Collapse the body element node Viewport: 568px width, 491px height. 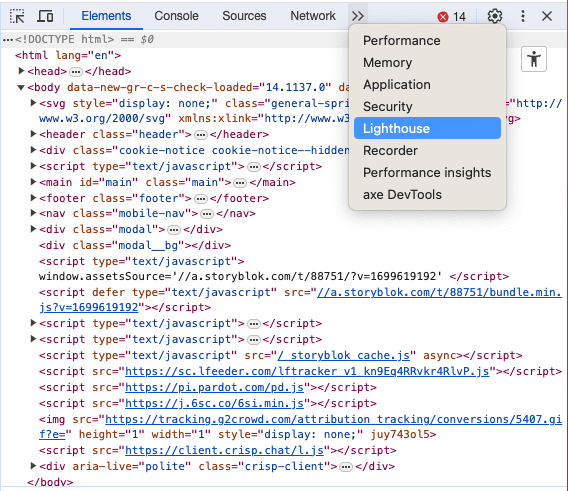pos(21,87)
